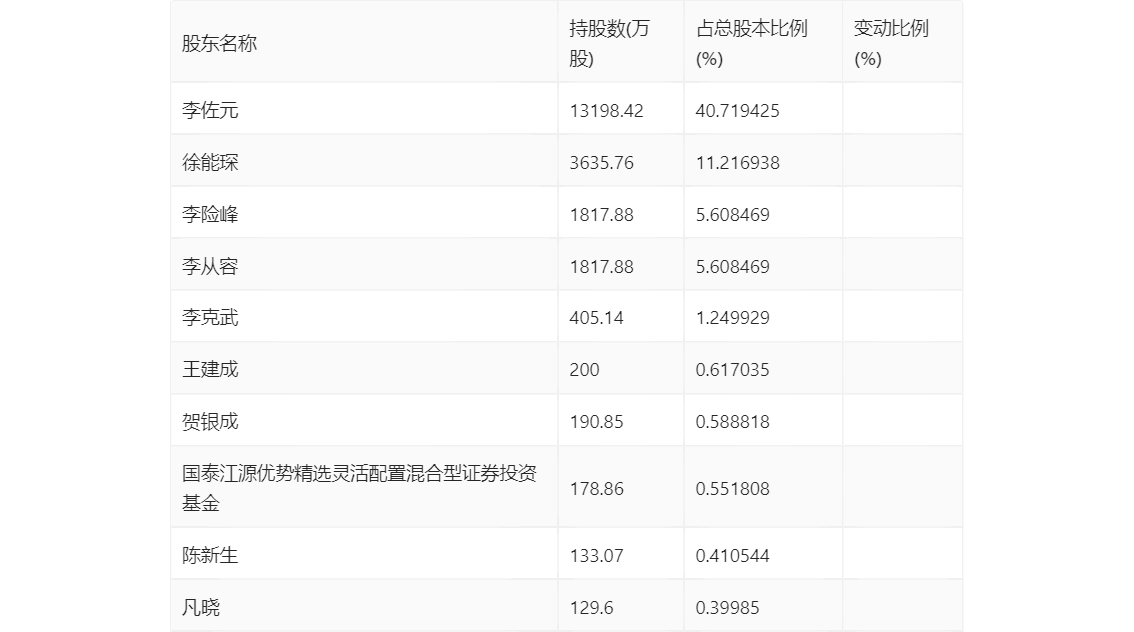Click the value 405.14
Viewport: 1134px width, 632px height.
tap(596, 317)
